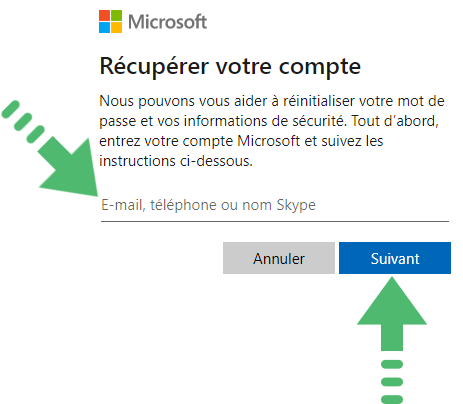Click the Microsoft four-square logo icon
The width and height of the screenshot is (463, 404).
tap(110, 21)
